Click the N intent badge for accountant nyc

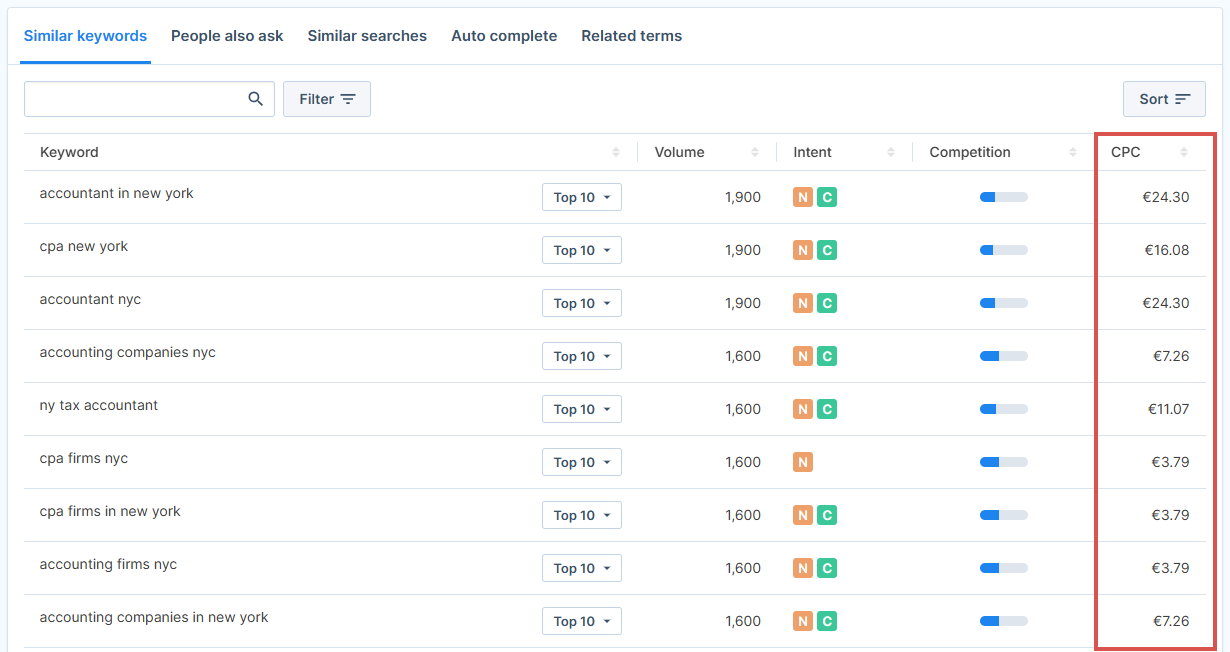coord(803,303)
